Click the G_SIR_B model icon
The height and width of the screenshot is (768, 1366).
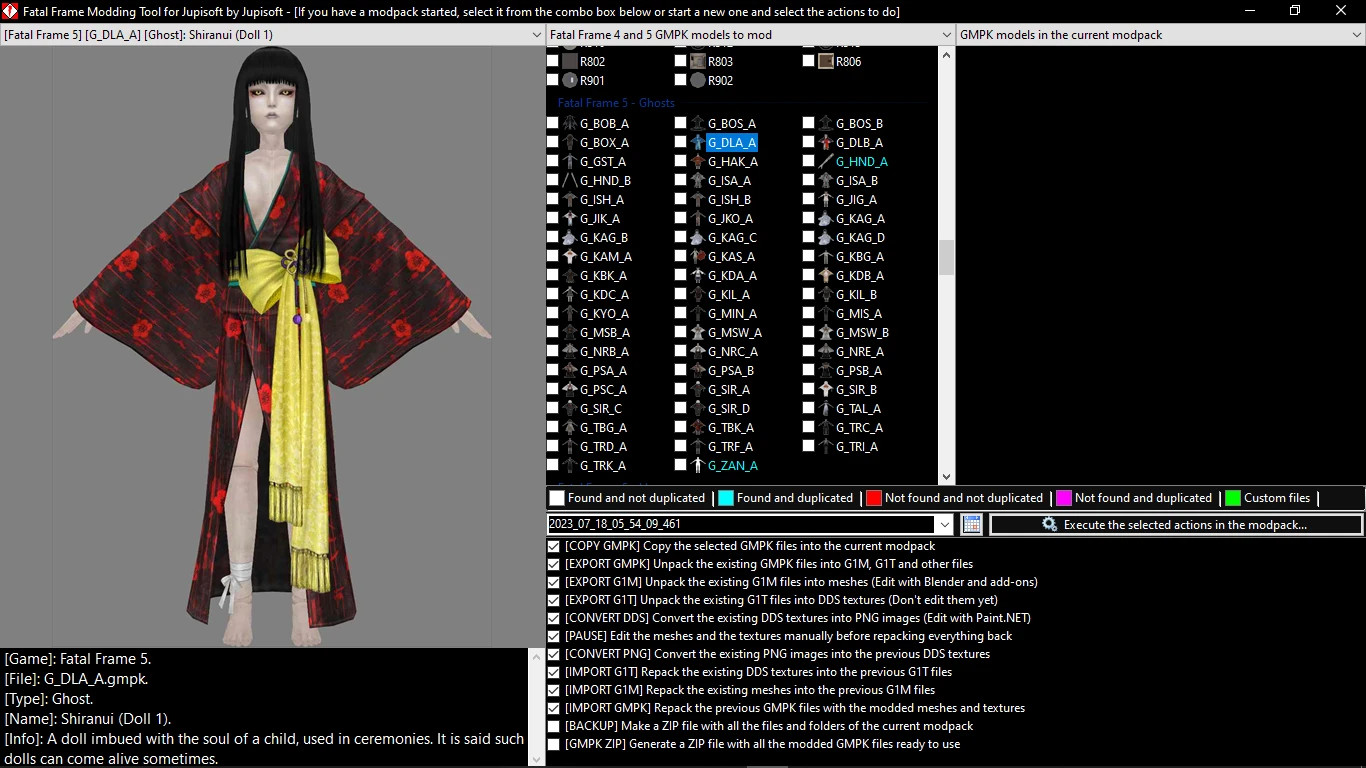click(x=825, y=390)
